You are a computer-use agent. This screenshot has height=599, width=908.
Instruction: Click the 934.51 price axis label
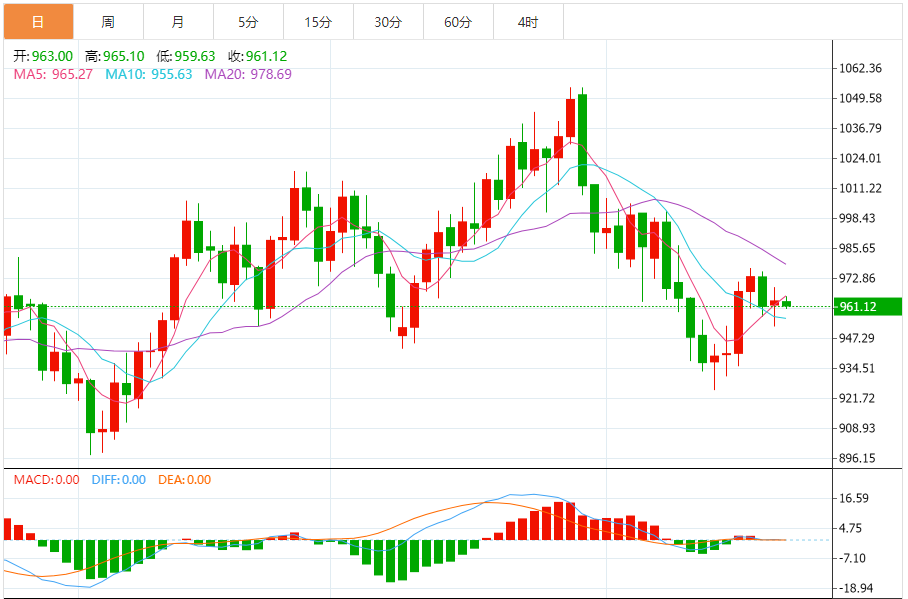[x=858, y=368]
